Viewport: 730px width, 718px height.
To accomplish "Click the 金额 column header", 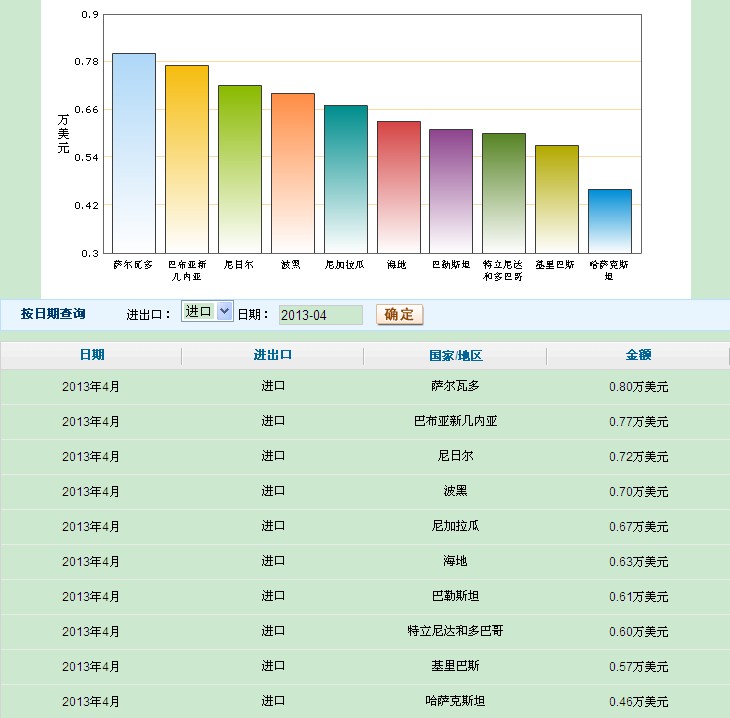I will tap(638, 355).
